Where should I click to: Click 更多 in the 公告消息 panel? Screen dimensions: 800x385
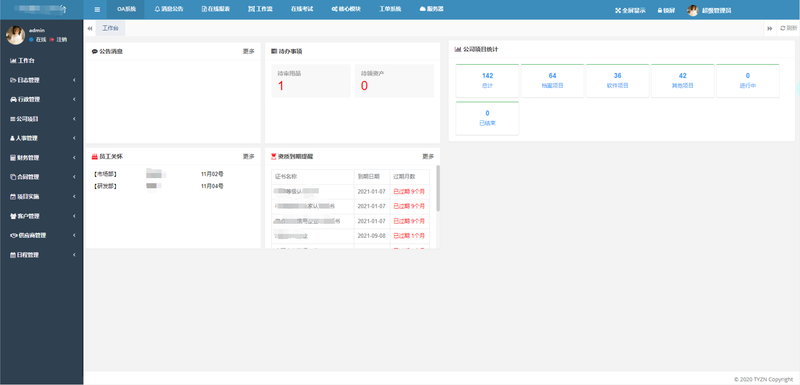coord(248,52)
